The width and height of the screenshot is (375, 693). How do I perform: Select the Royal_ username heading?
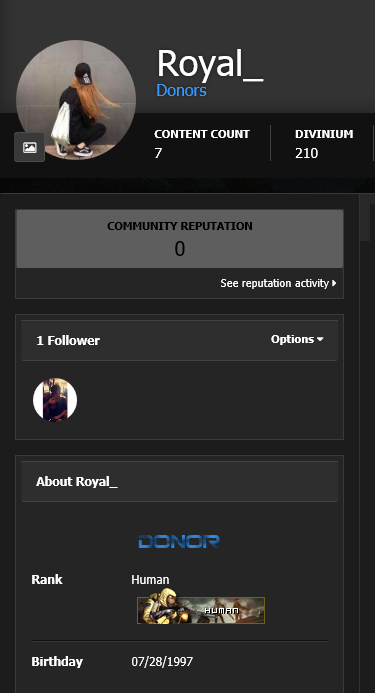pos(210,64)
